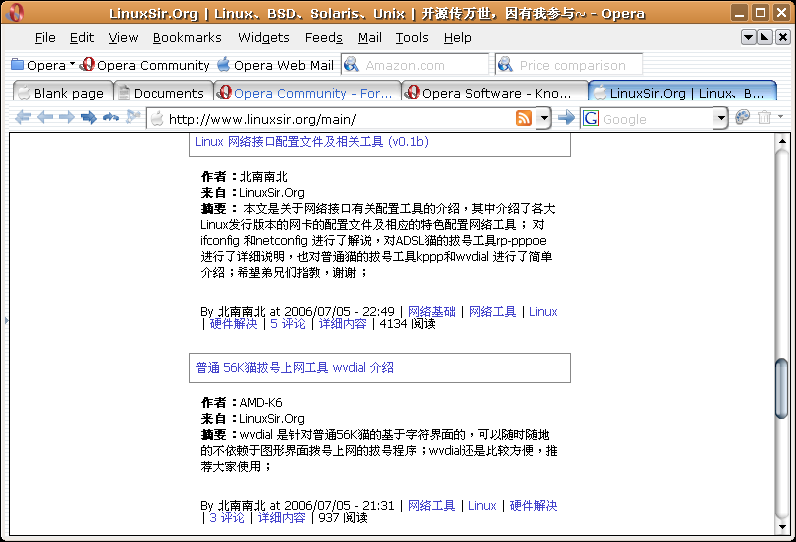The height and width of the screenshot is (542, 796).
Task: Click the scrollbar down arrow
Action: [782, 527]
